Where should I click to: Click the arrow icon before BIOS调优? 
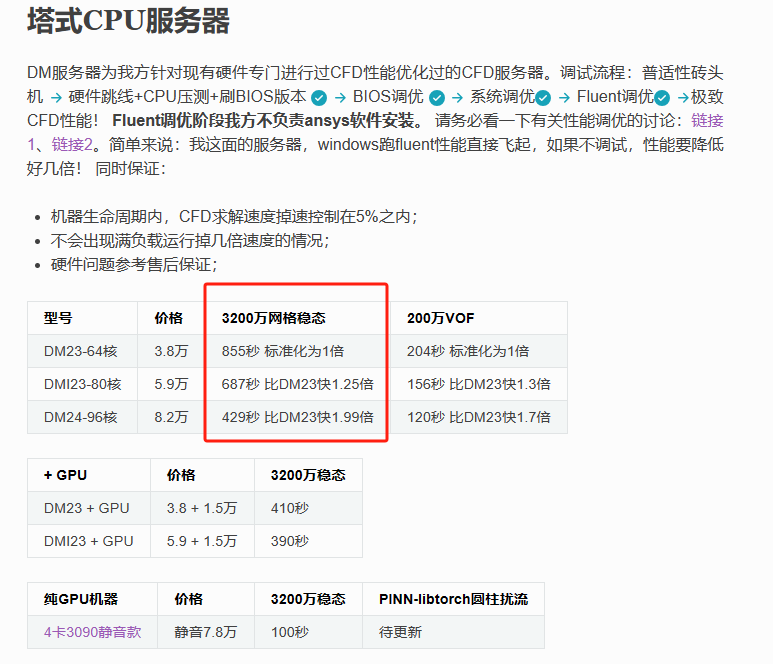click(341, 98)
